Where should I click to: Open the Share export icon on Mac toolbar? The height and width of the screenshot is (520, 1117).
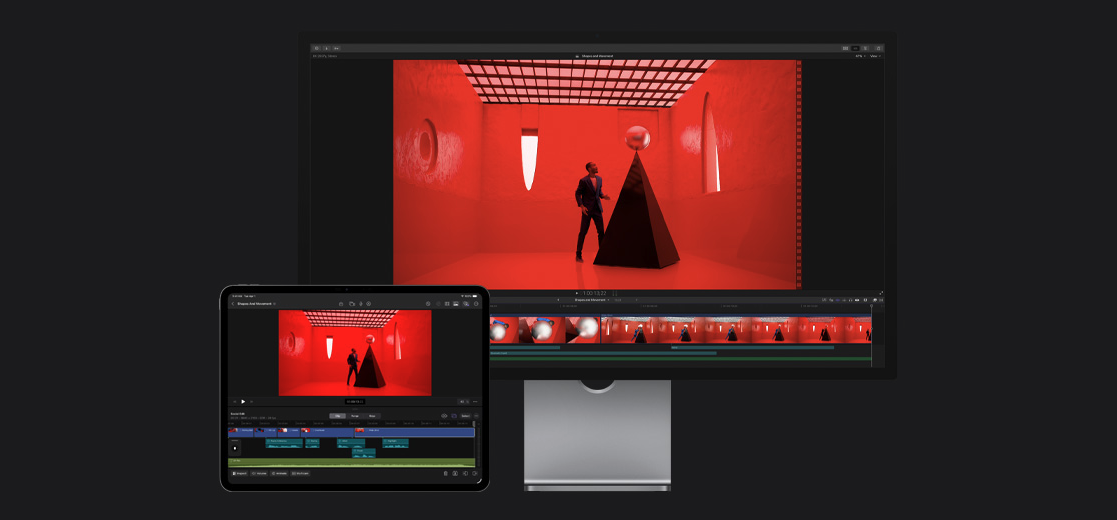(879, 47)
